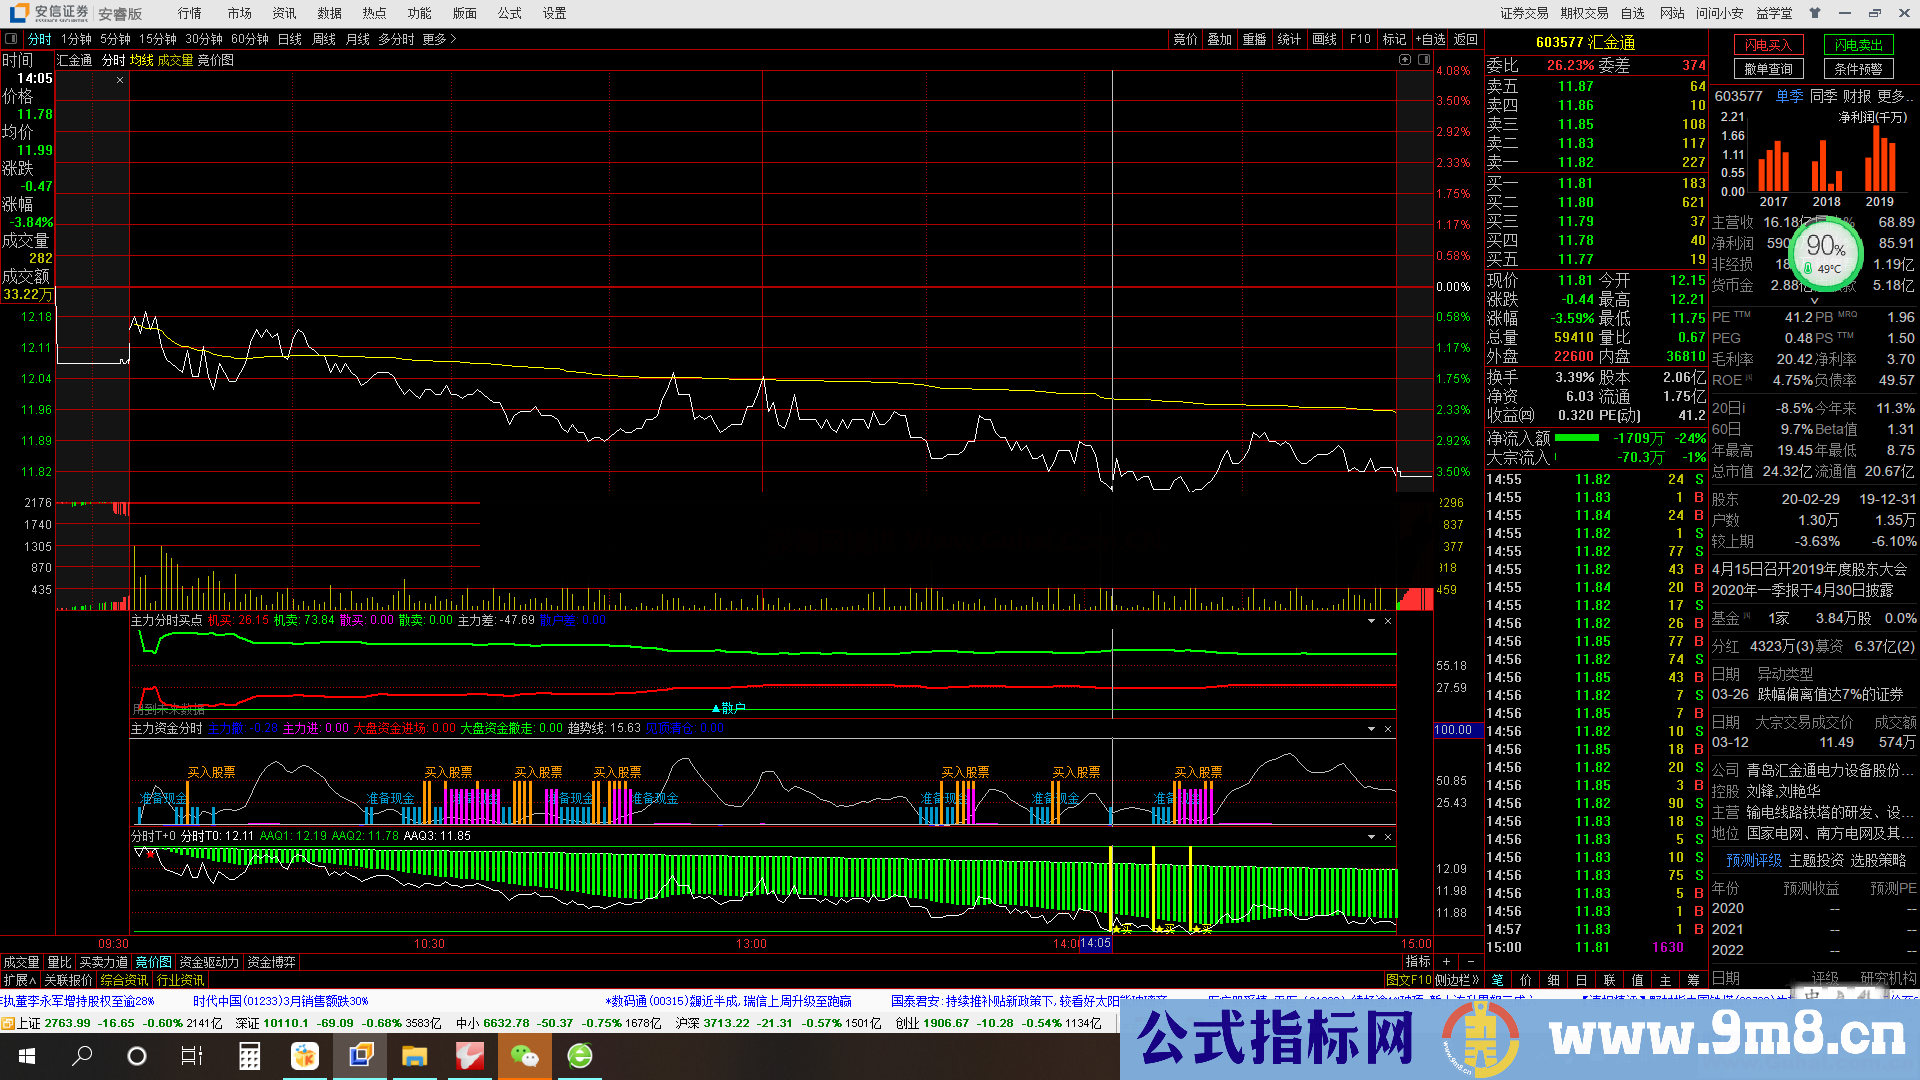Select the 画线 drawing tool
Screen dimensions: 1920x1080
coord(1326,39)
